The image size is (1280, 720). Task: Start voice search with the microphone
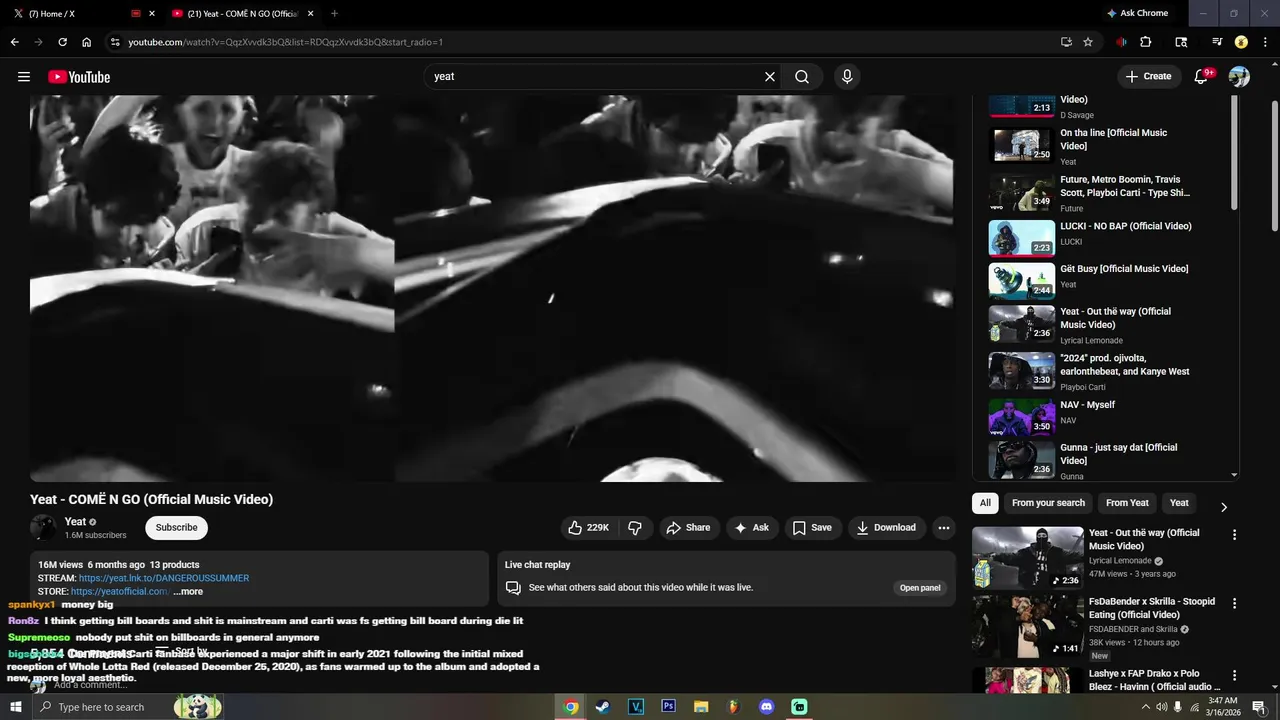tap(847, 77)
